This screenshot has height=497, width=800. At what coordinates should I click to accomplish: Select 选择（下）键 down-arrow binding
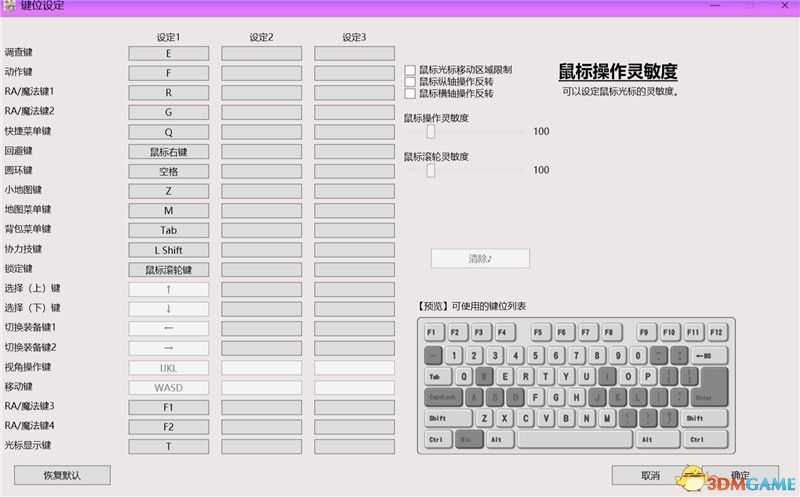[x=168, y=309]
